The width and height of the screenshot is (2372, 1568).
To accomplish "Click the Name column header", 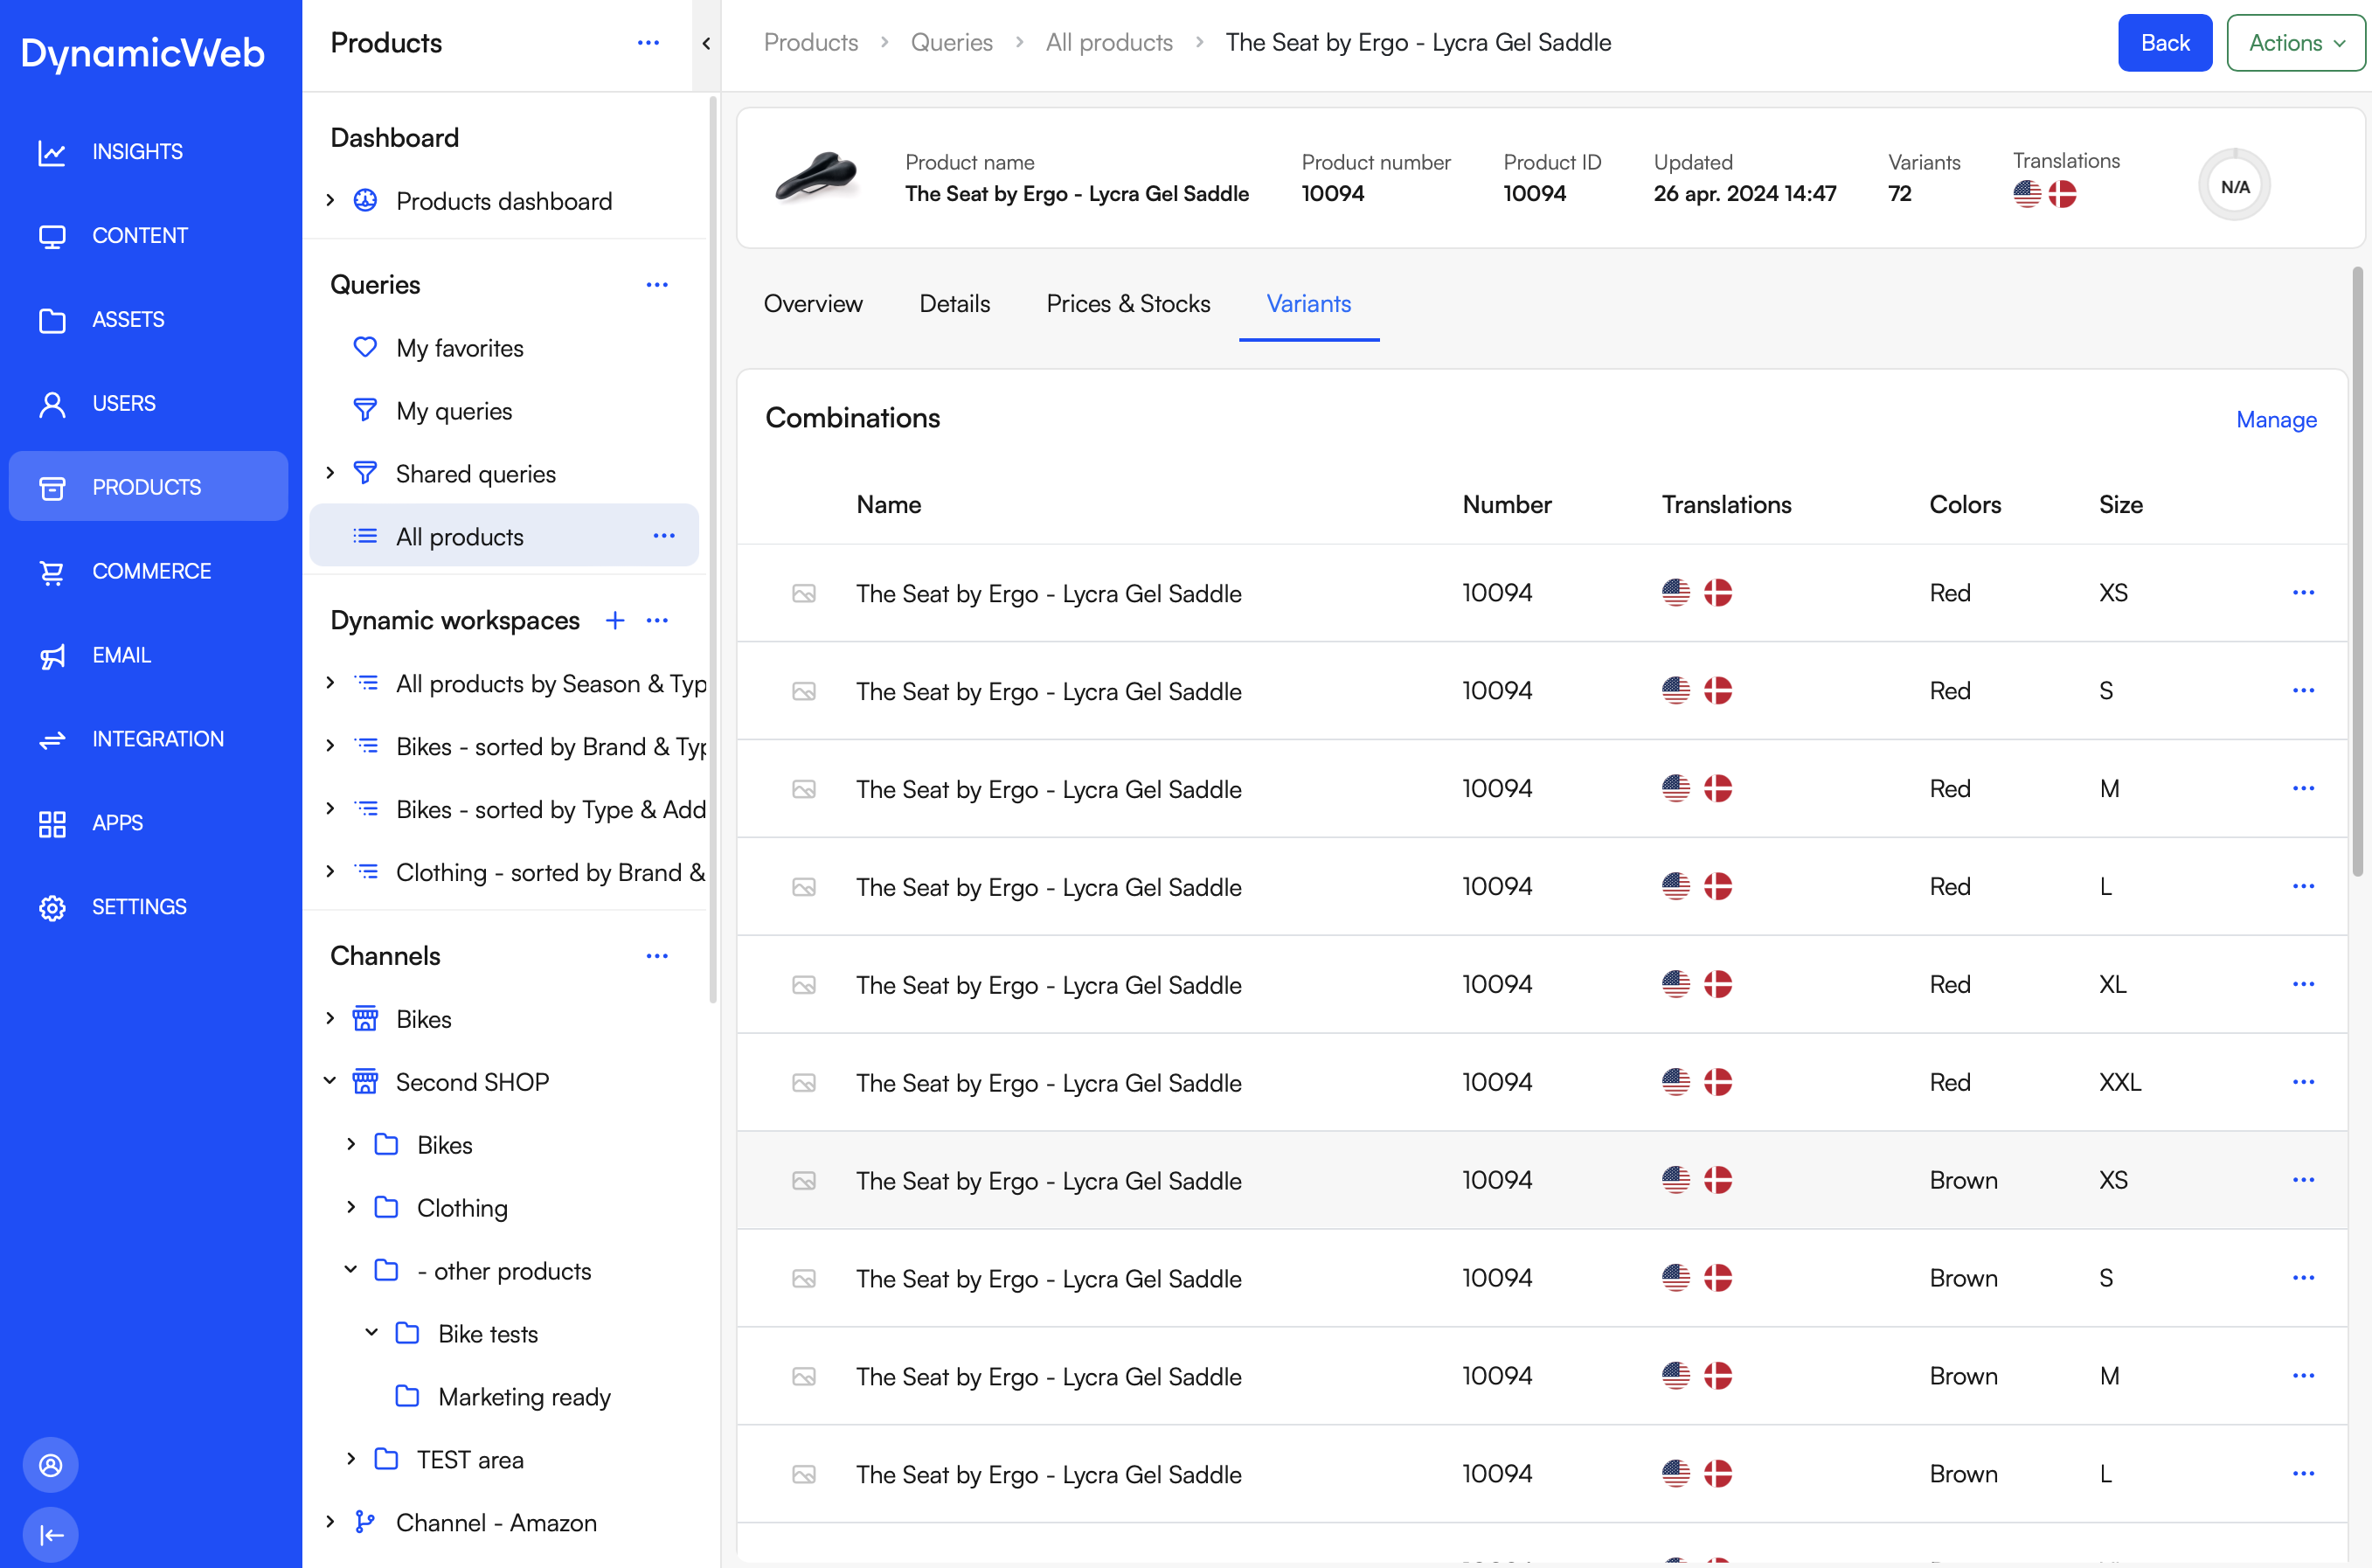I will [889, 505].
